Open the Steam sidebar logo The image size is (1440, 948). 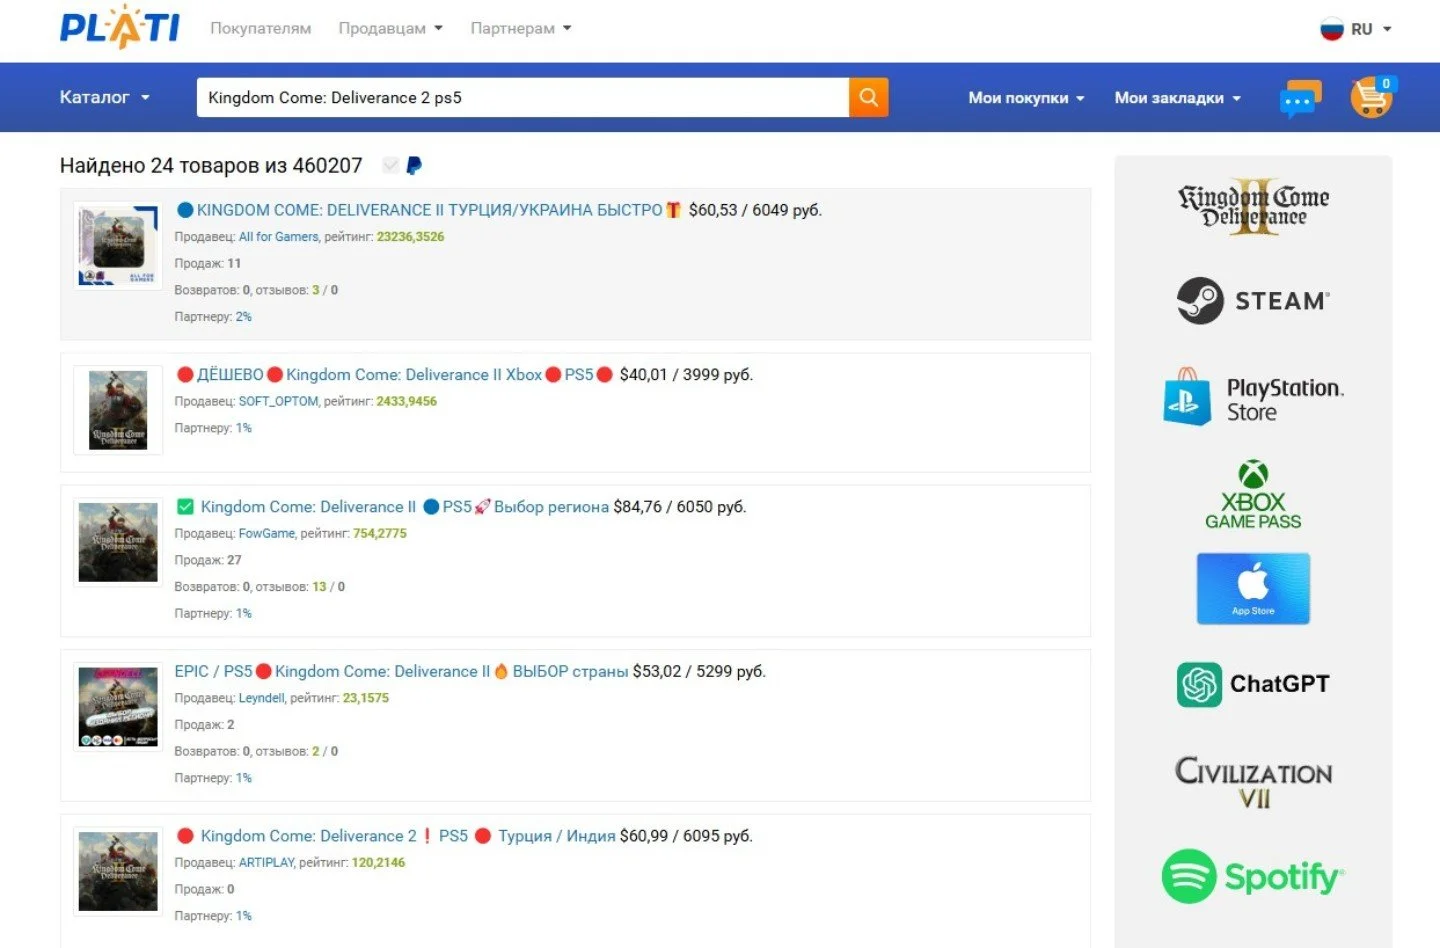pos(1253,300)
